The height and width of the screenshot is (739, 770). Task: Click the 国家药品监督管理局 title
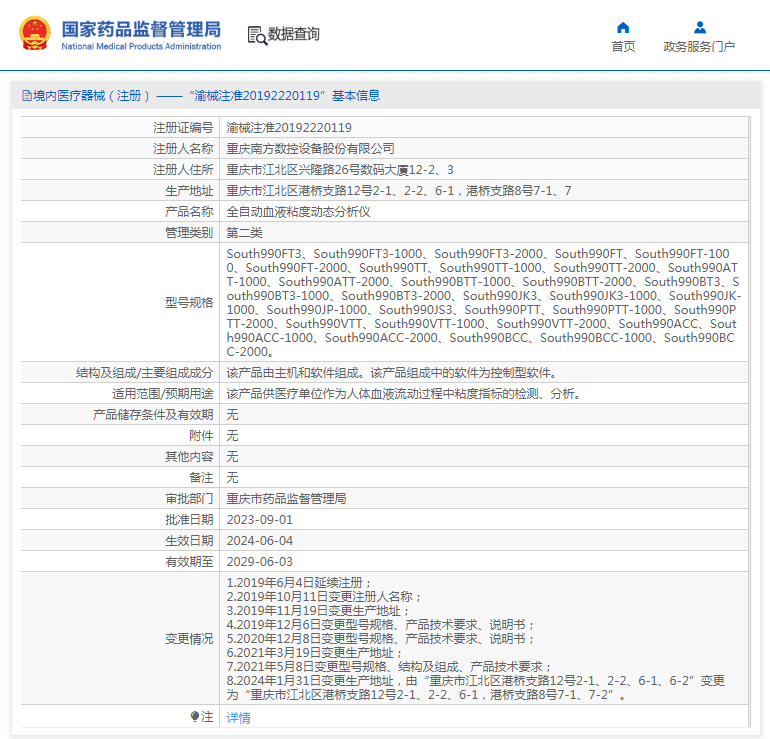click(141, 29)
